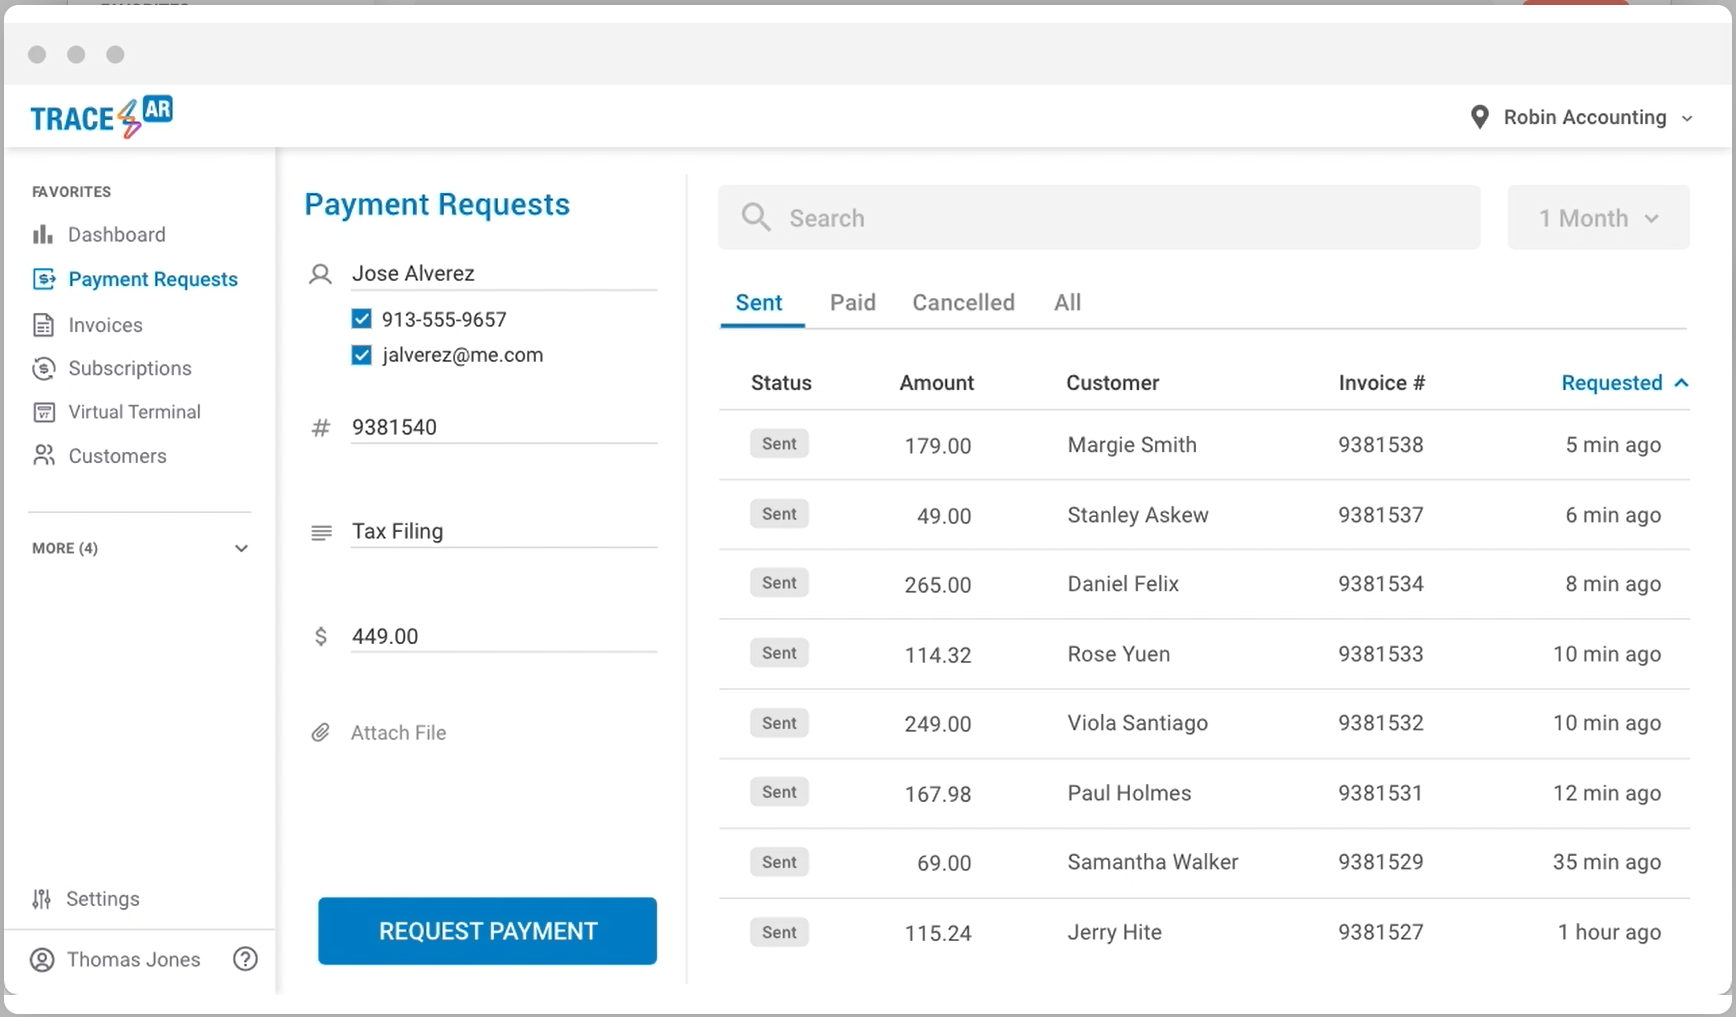Click the TRACE AR logo
1736x1017 pixels.
tap(101, 117)
